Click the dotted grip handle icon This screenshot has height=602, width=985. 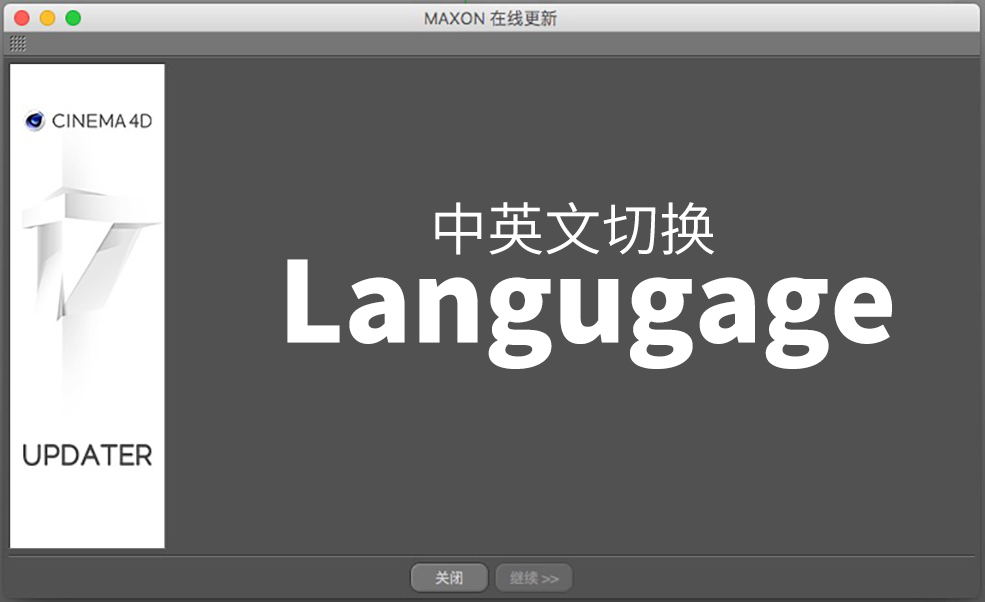[x=18, y=44]
